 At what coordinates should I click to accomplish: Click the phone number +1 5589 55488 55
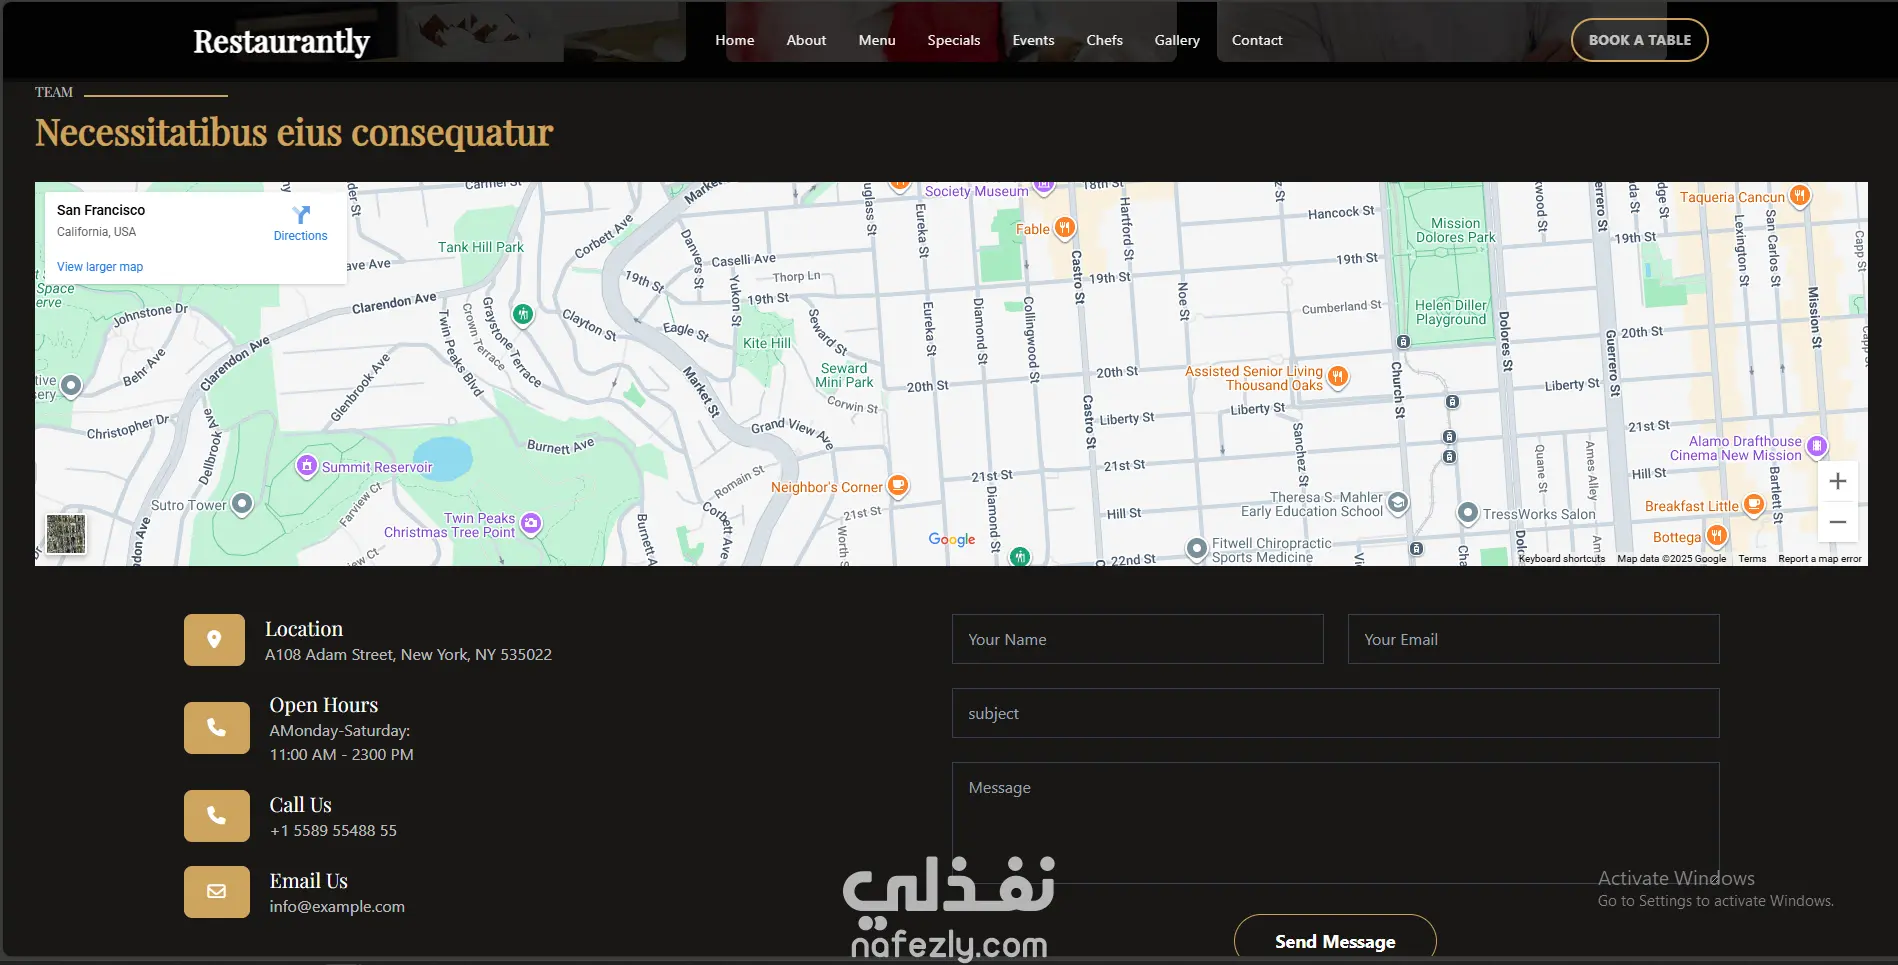(x=333, y=831)
